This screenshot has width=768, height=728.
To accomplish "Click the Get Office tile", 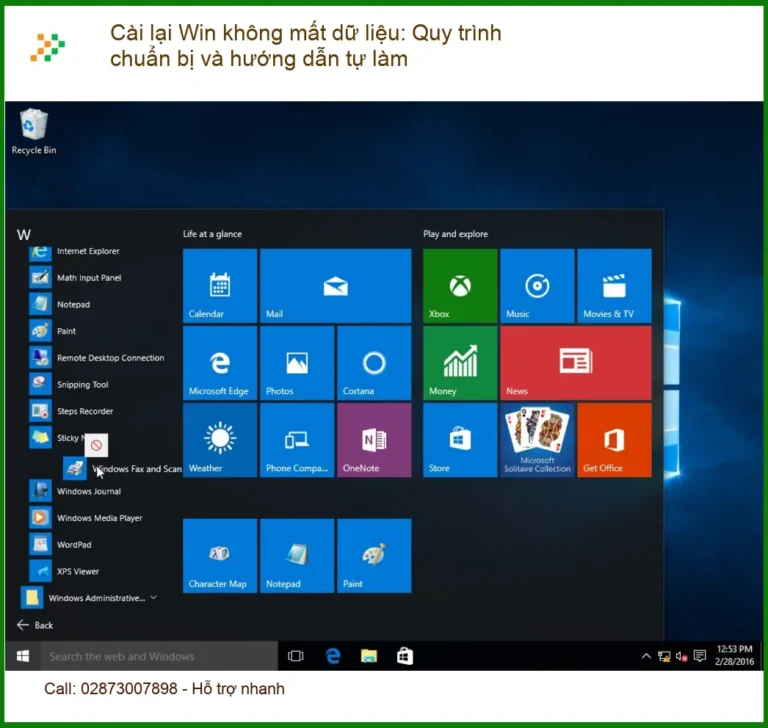I will click(614, 440).
